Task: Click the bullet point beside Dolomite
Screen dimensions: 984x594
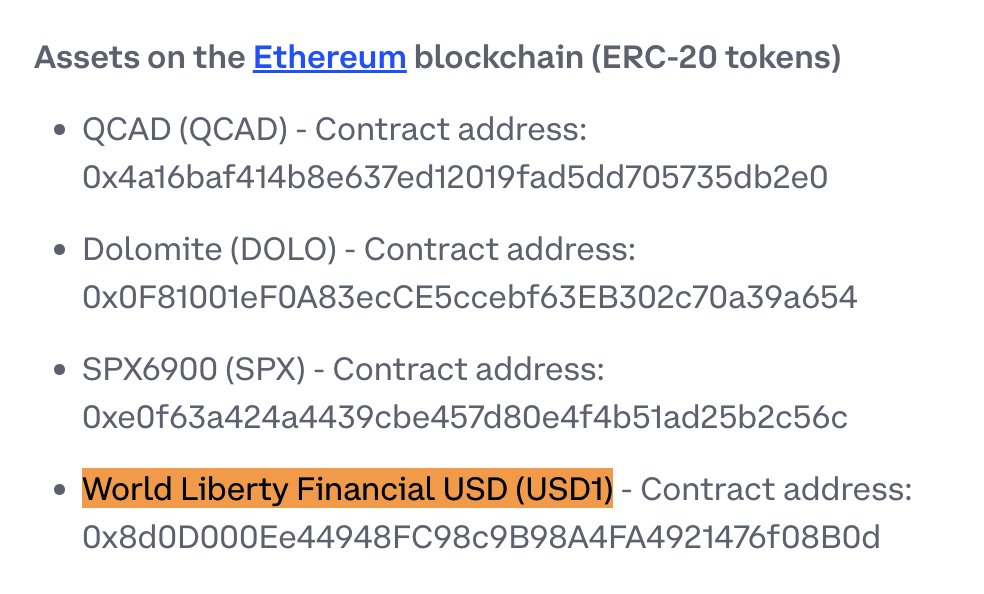Action: point(61,250)
